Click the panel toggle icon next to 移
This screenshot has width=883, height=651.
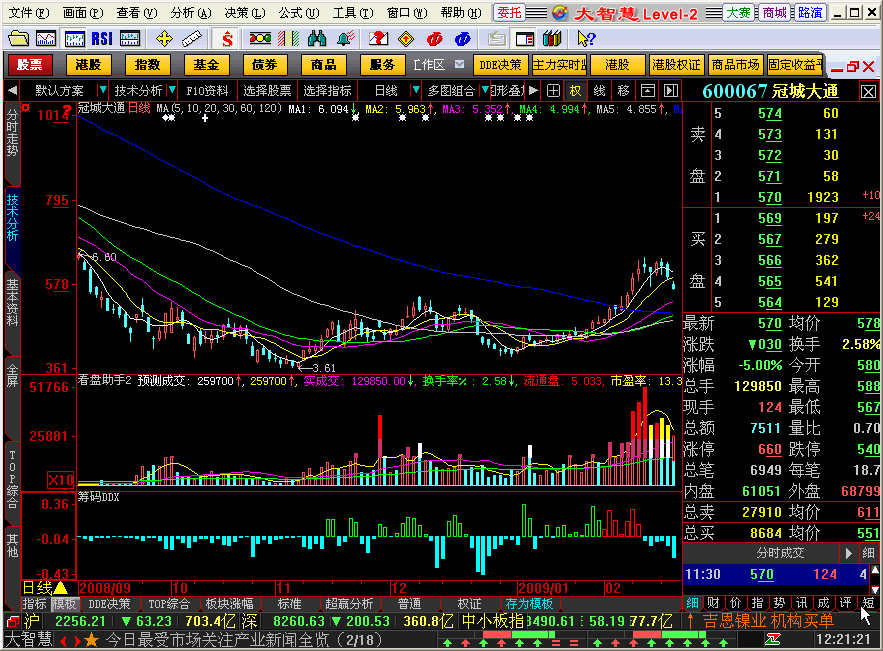(x=648, y=91)
